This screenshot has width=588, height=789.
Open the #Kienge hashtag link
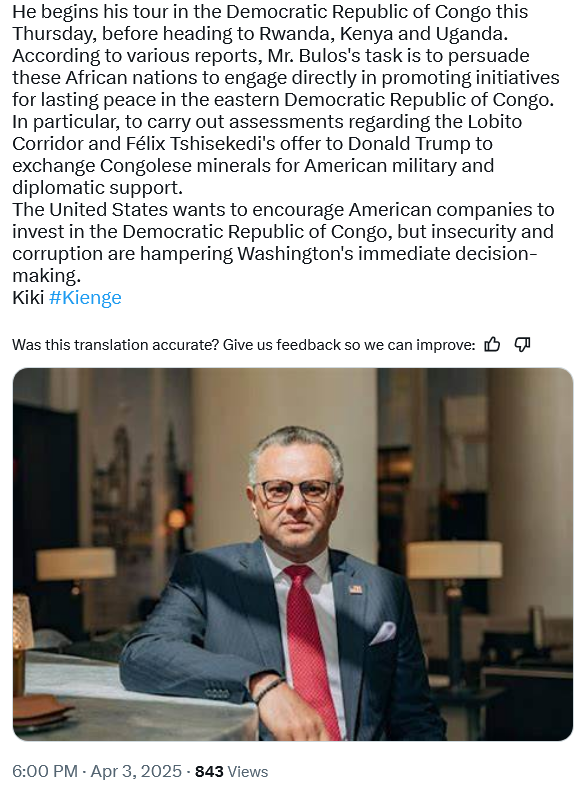click(86, 297)
